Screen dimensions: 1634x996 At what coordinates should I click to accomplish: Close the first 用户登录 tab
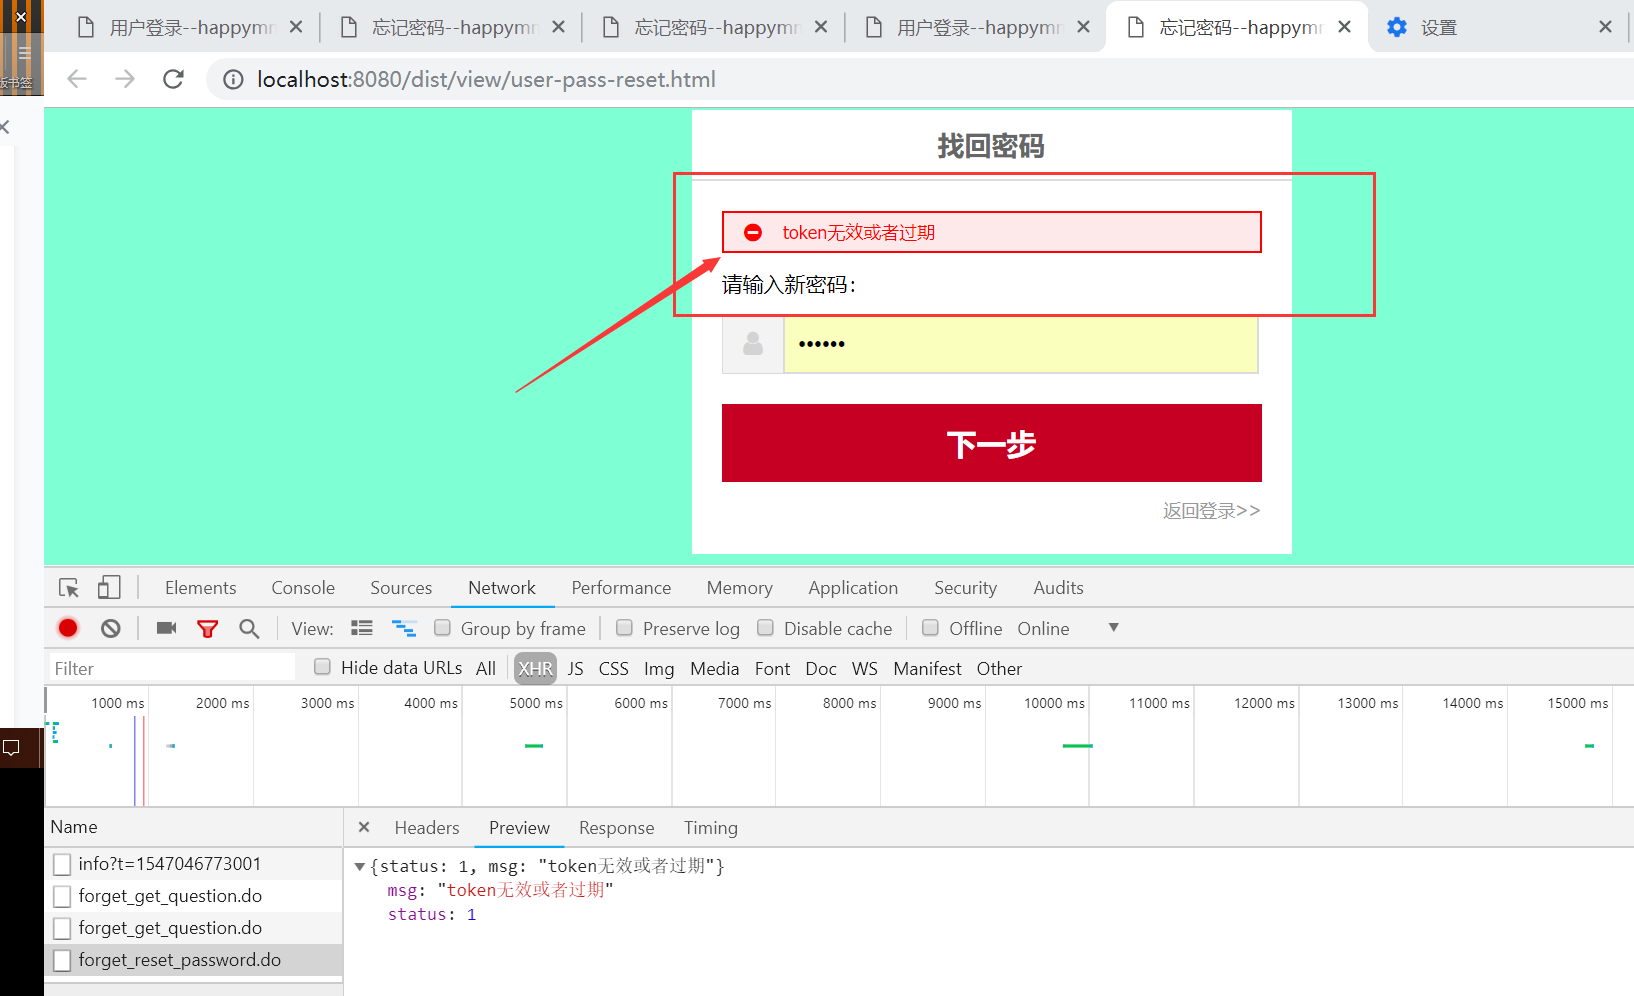click(x=296, y=27)
